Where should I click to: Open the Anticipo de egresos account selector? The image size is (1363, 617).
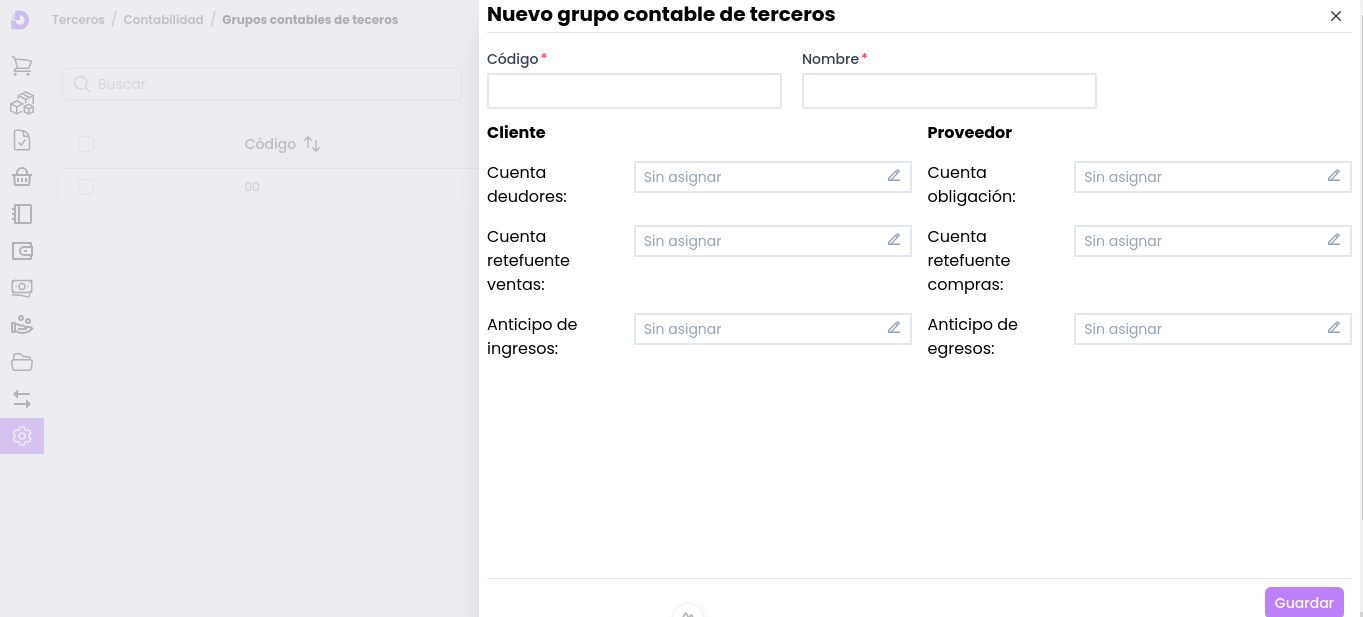pos(1211,329)
